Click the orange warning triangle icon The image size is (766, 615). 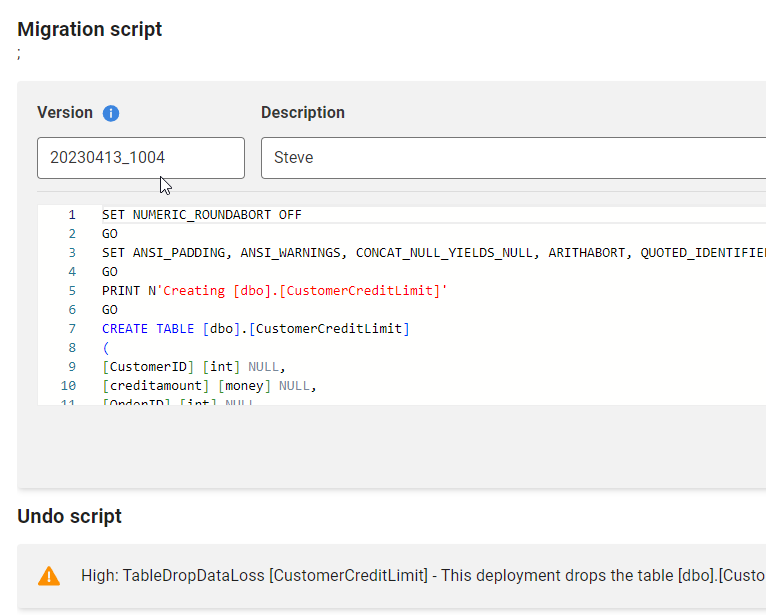point(49,576)
